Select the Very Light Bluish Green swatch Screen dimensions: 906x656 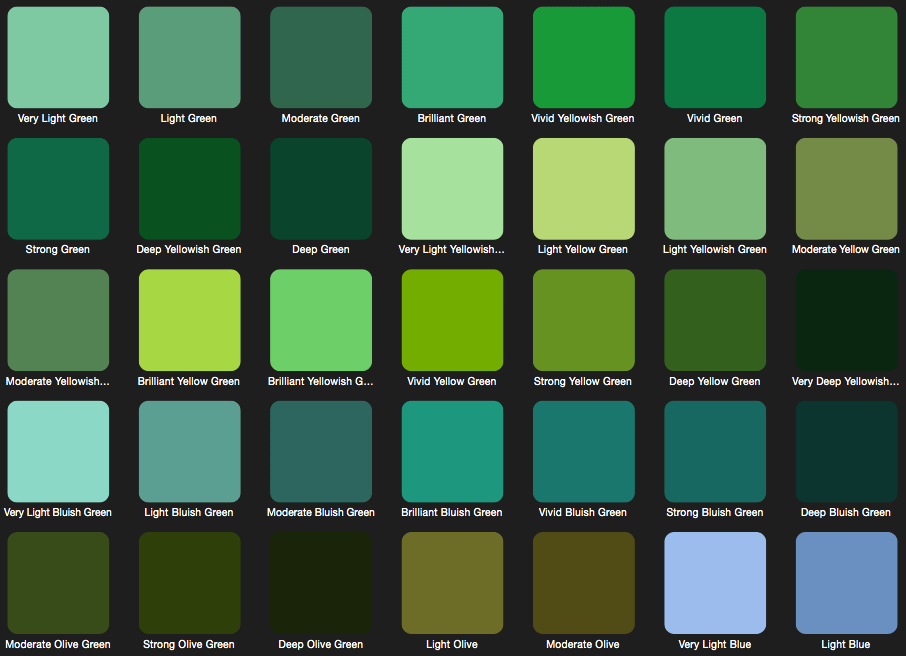point(58,451)
